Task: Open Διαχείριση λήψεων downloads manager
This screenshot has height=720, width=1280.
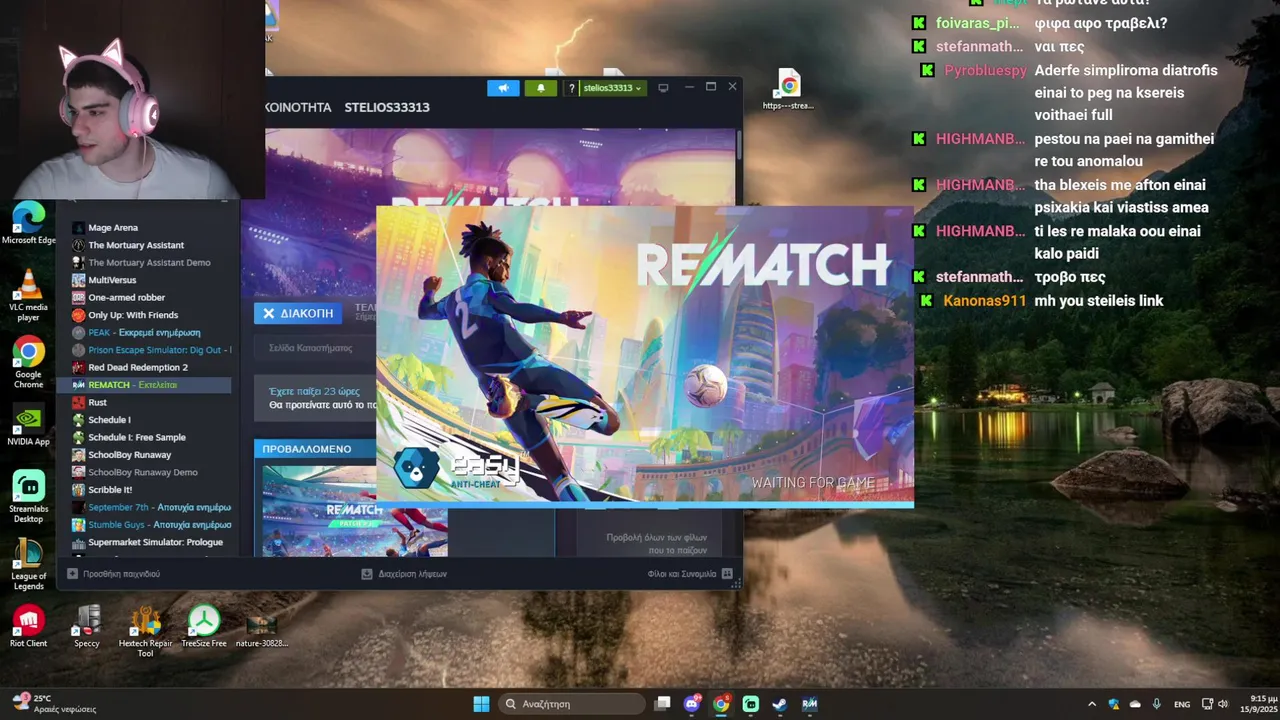Action: point(404,574)
